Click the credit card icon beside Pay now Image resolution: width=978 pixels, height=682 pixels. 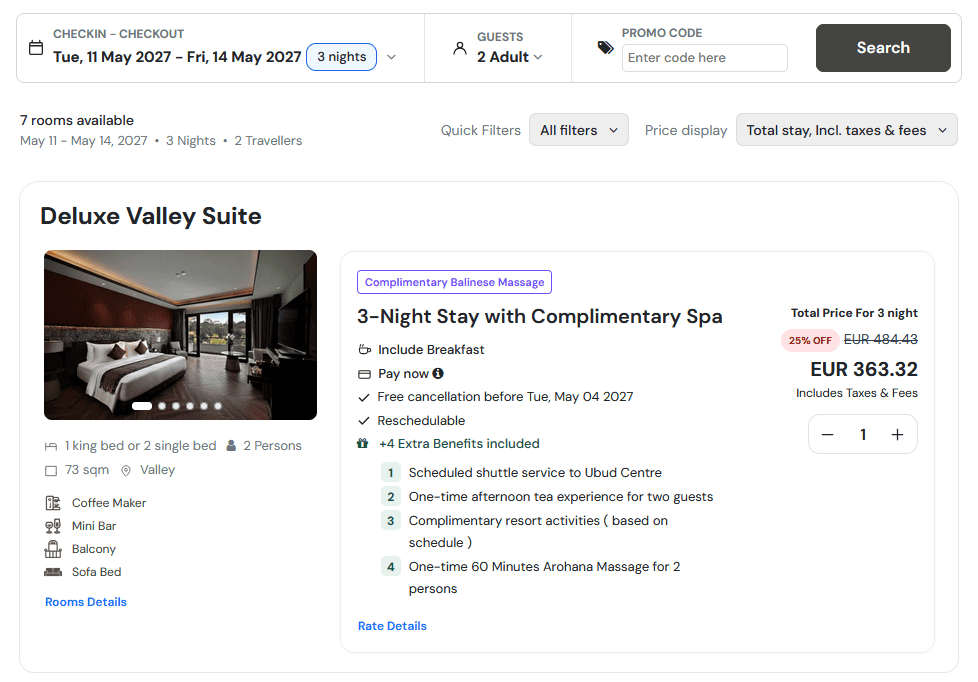[x=364, y=374]
